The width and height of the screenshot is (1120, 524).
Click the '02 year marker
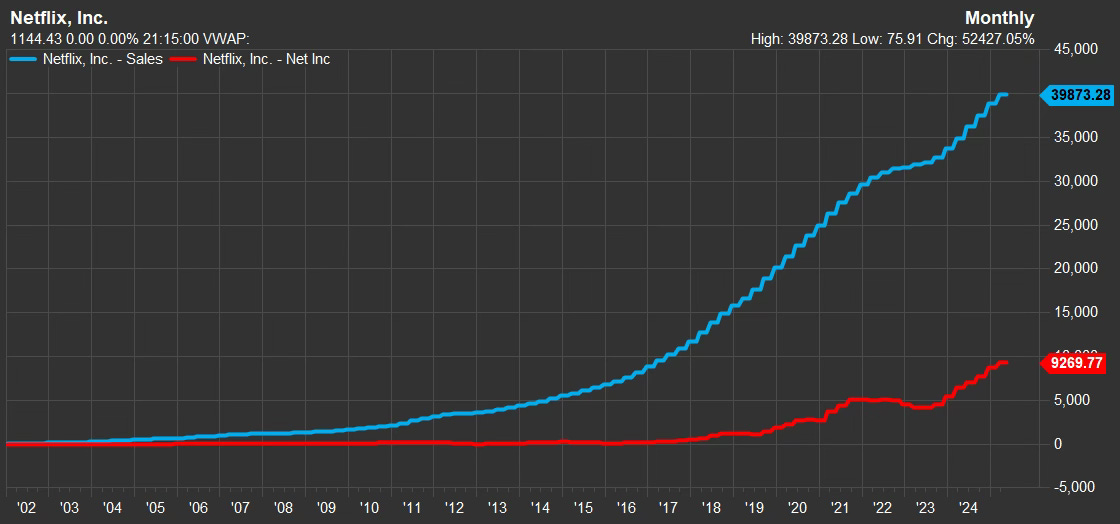click(x=26, y=508)
